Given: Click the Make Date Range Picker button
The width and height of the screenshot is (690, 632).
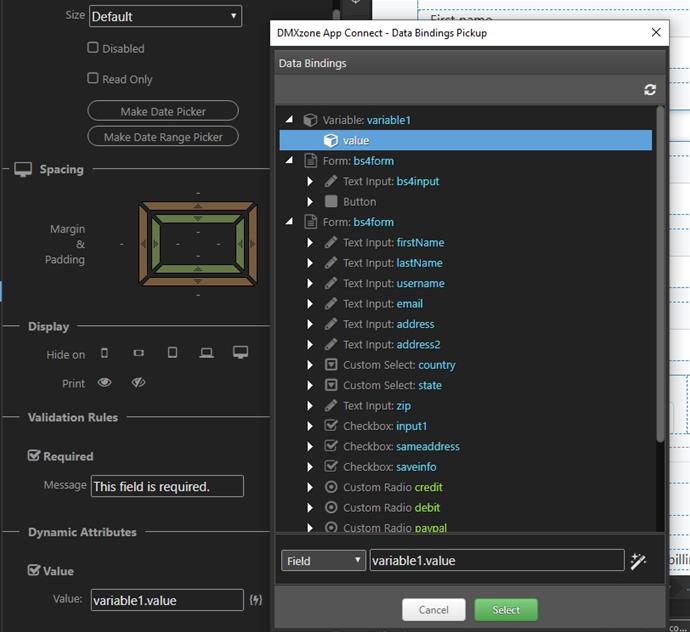Looking at the screenshot, I should click(x=163, y=137).
